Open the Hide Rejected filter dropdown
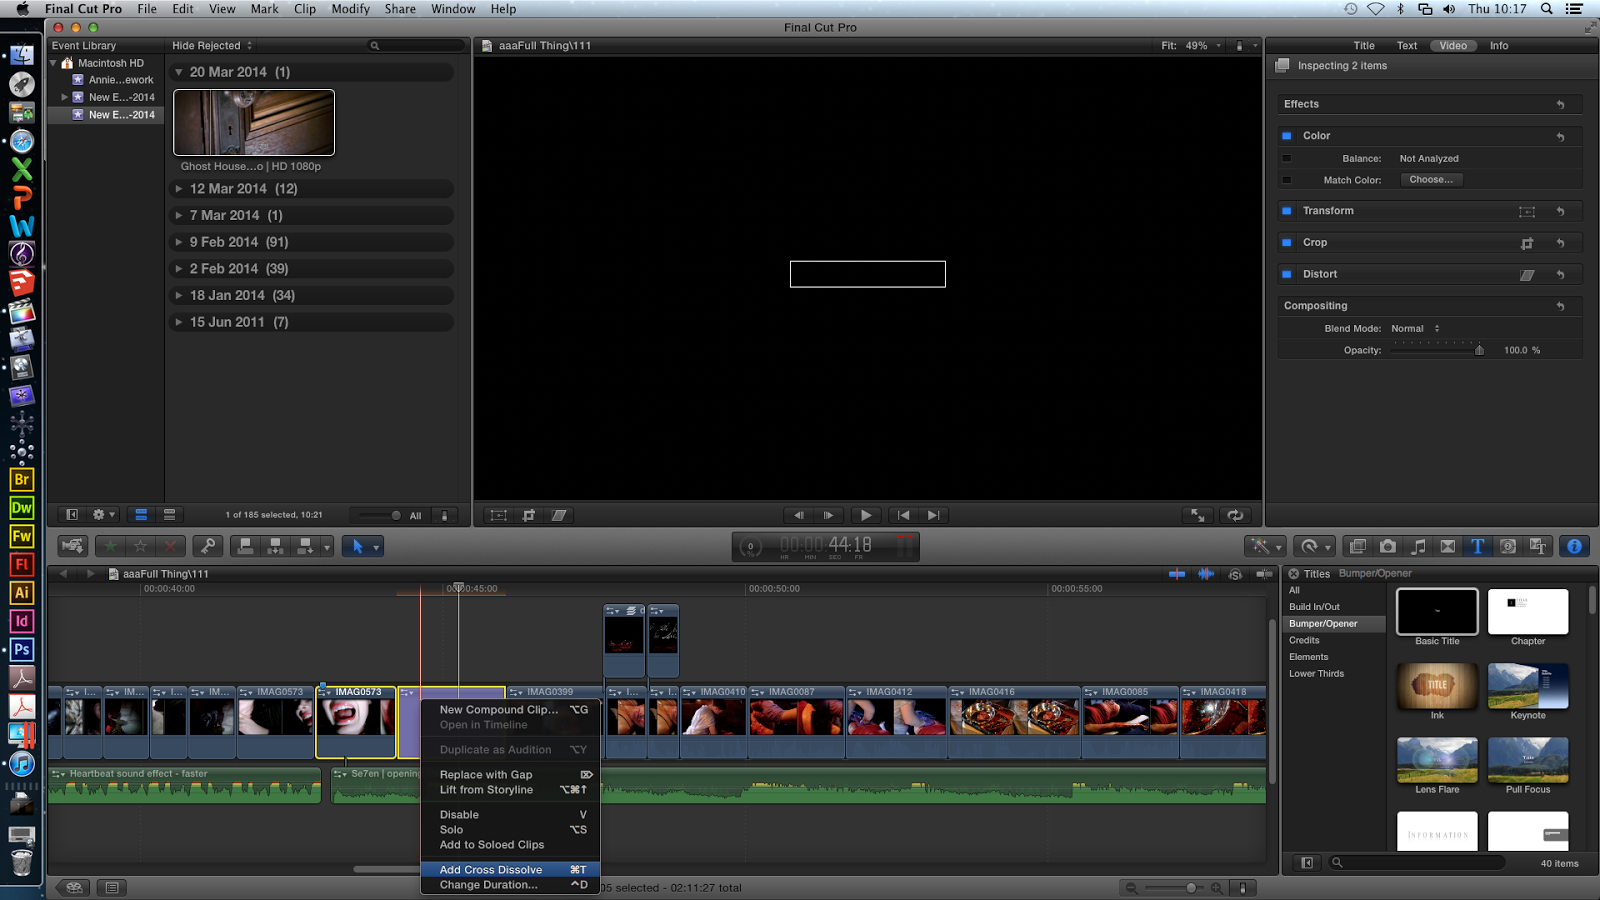The width and height of the screenshot is (1600, 900). (x=212, y=46)
